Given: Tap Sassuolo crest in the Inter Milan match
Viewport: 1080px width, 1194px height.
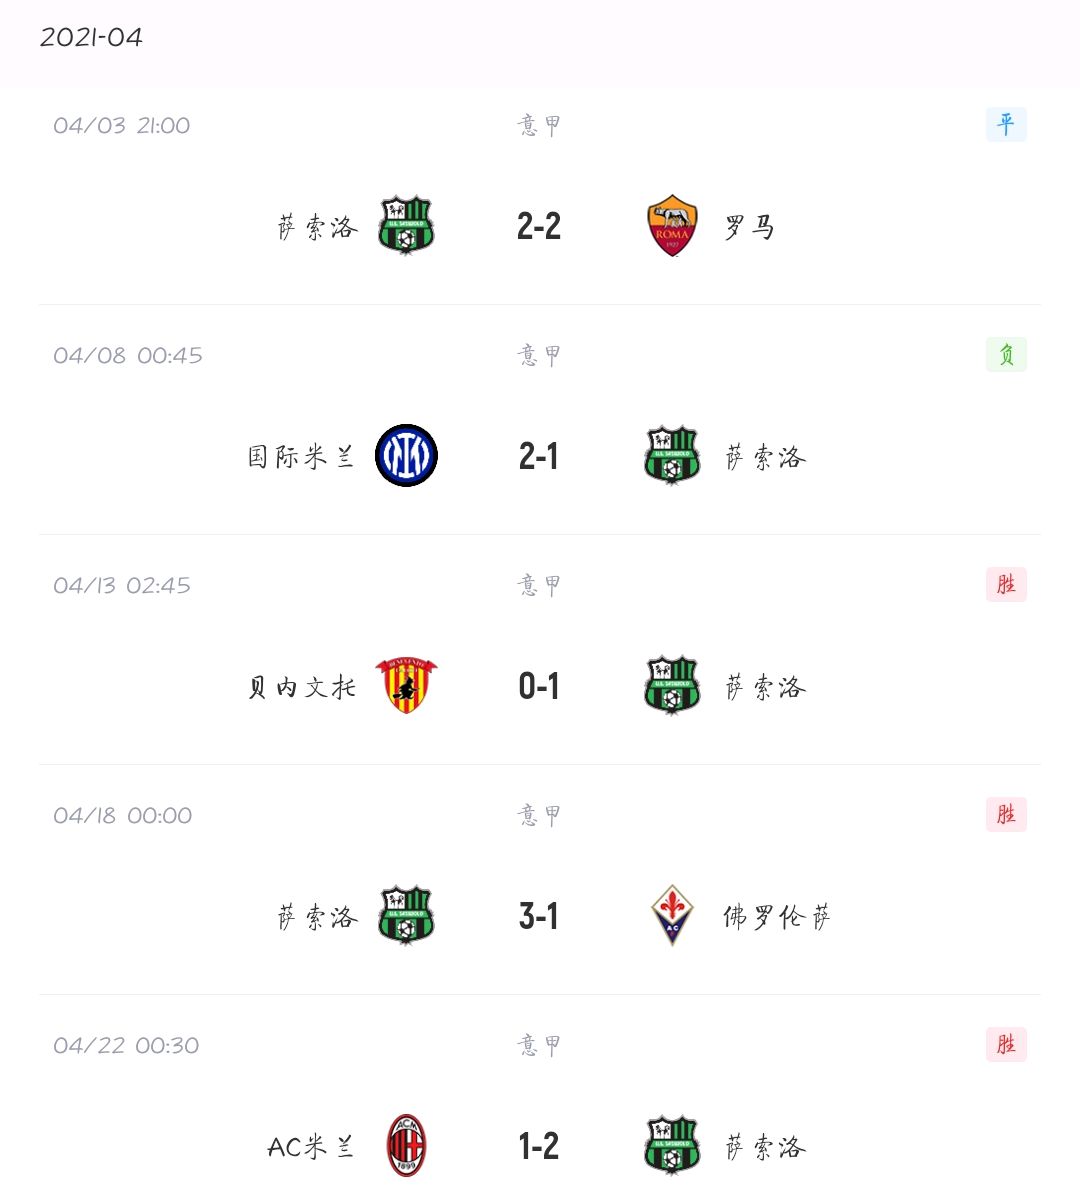Looking at the screenshot, I should click(x=672, y=456).
